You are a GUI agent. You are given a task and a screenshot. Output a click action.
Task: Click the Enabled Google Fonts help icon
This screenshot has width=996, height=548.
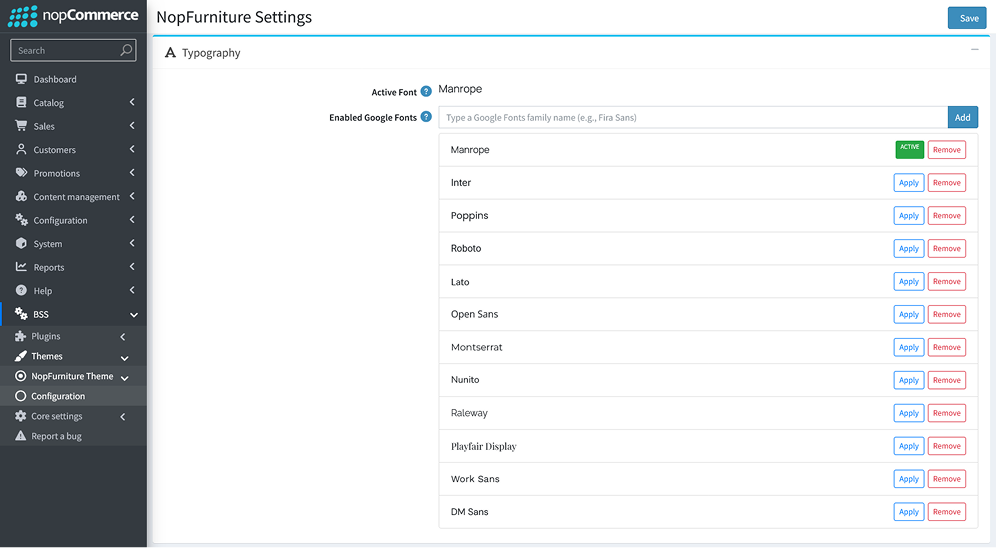[426, 117]
